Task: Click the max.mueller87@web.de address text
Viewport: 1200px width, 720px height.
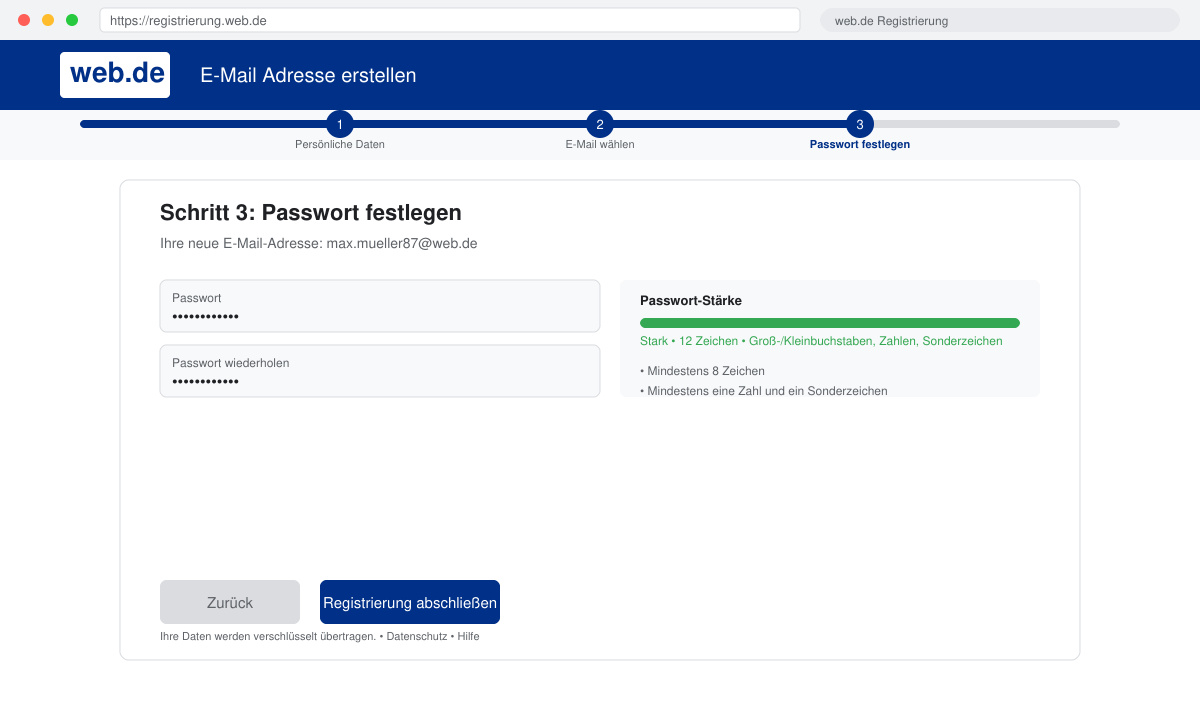Action: (402, 243)
